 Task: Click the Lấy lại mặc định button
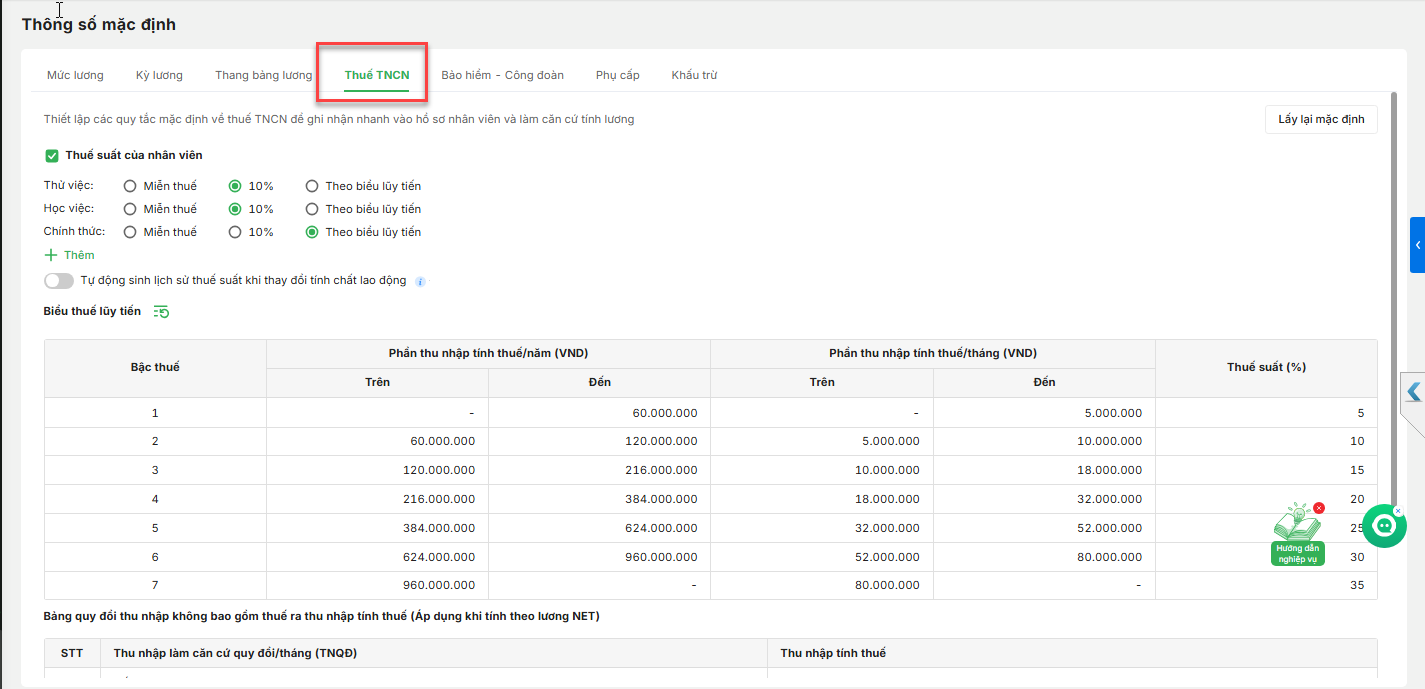(x=1321, y=120)
